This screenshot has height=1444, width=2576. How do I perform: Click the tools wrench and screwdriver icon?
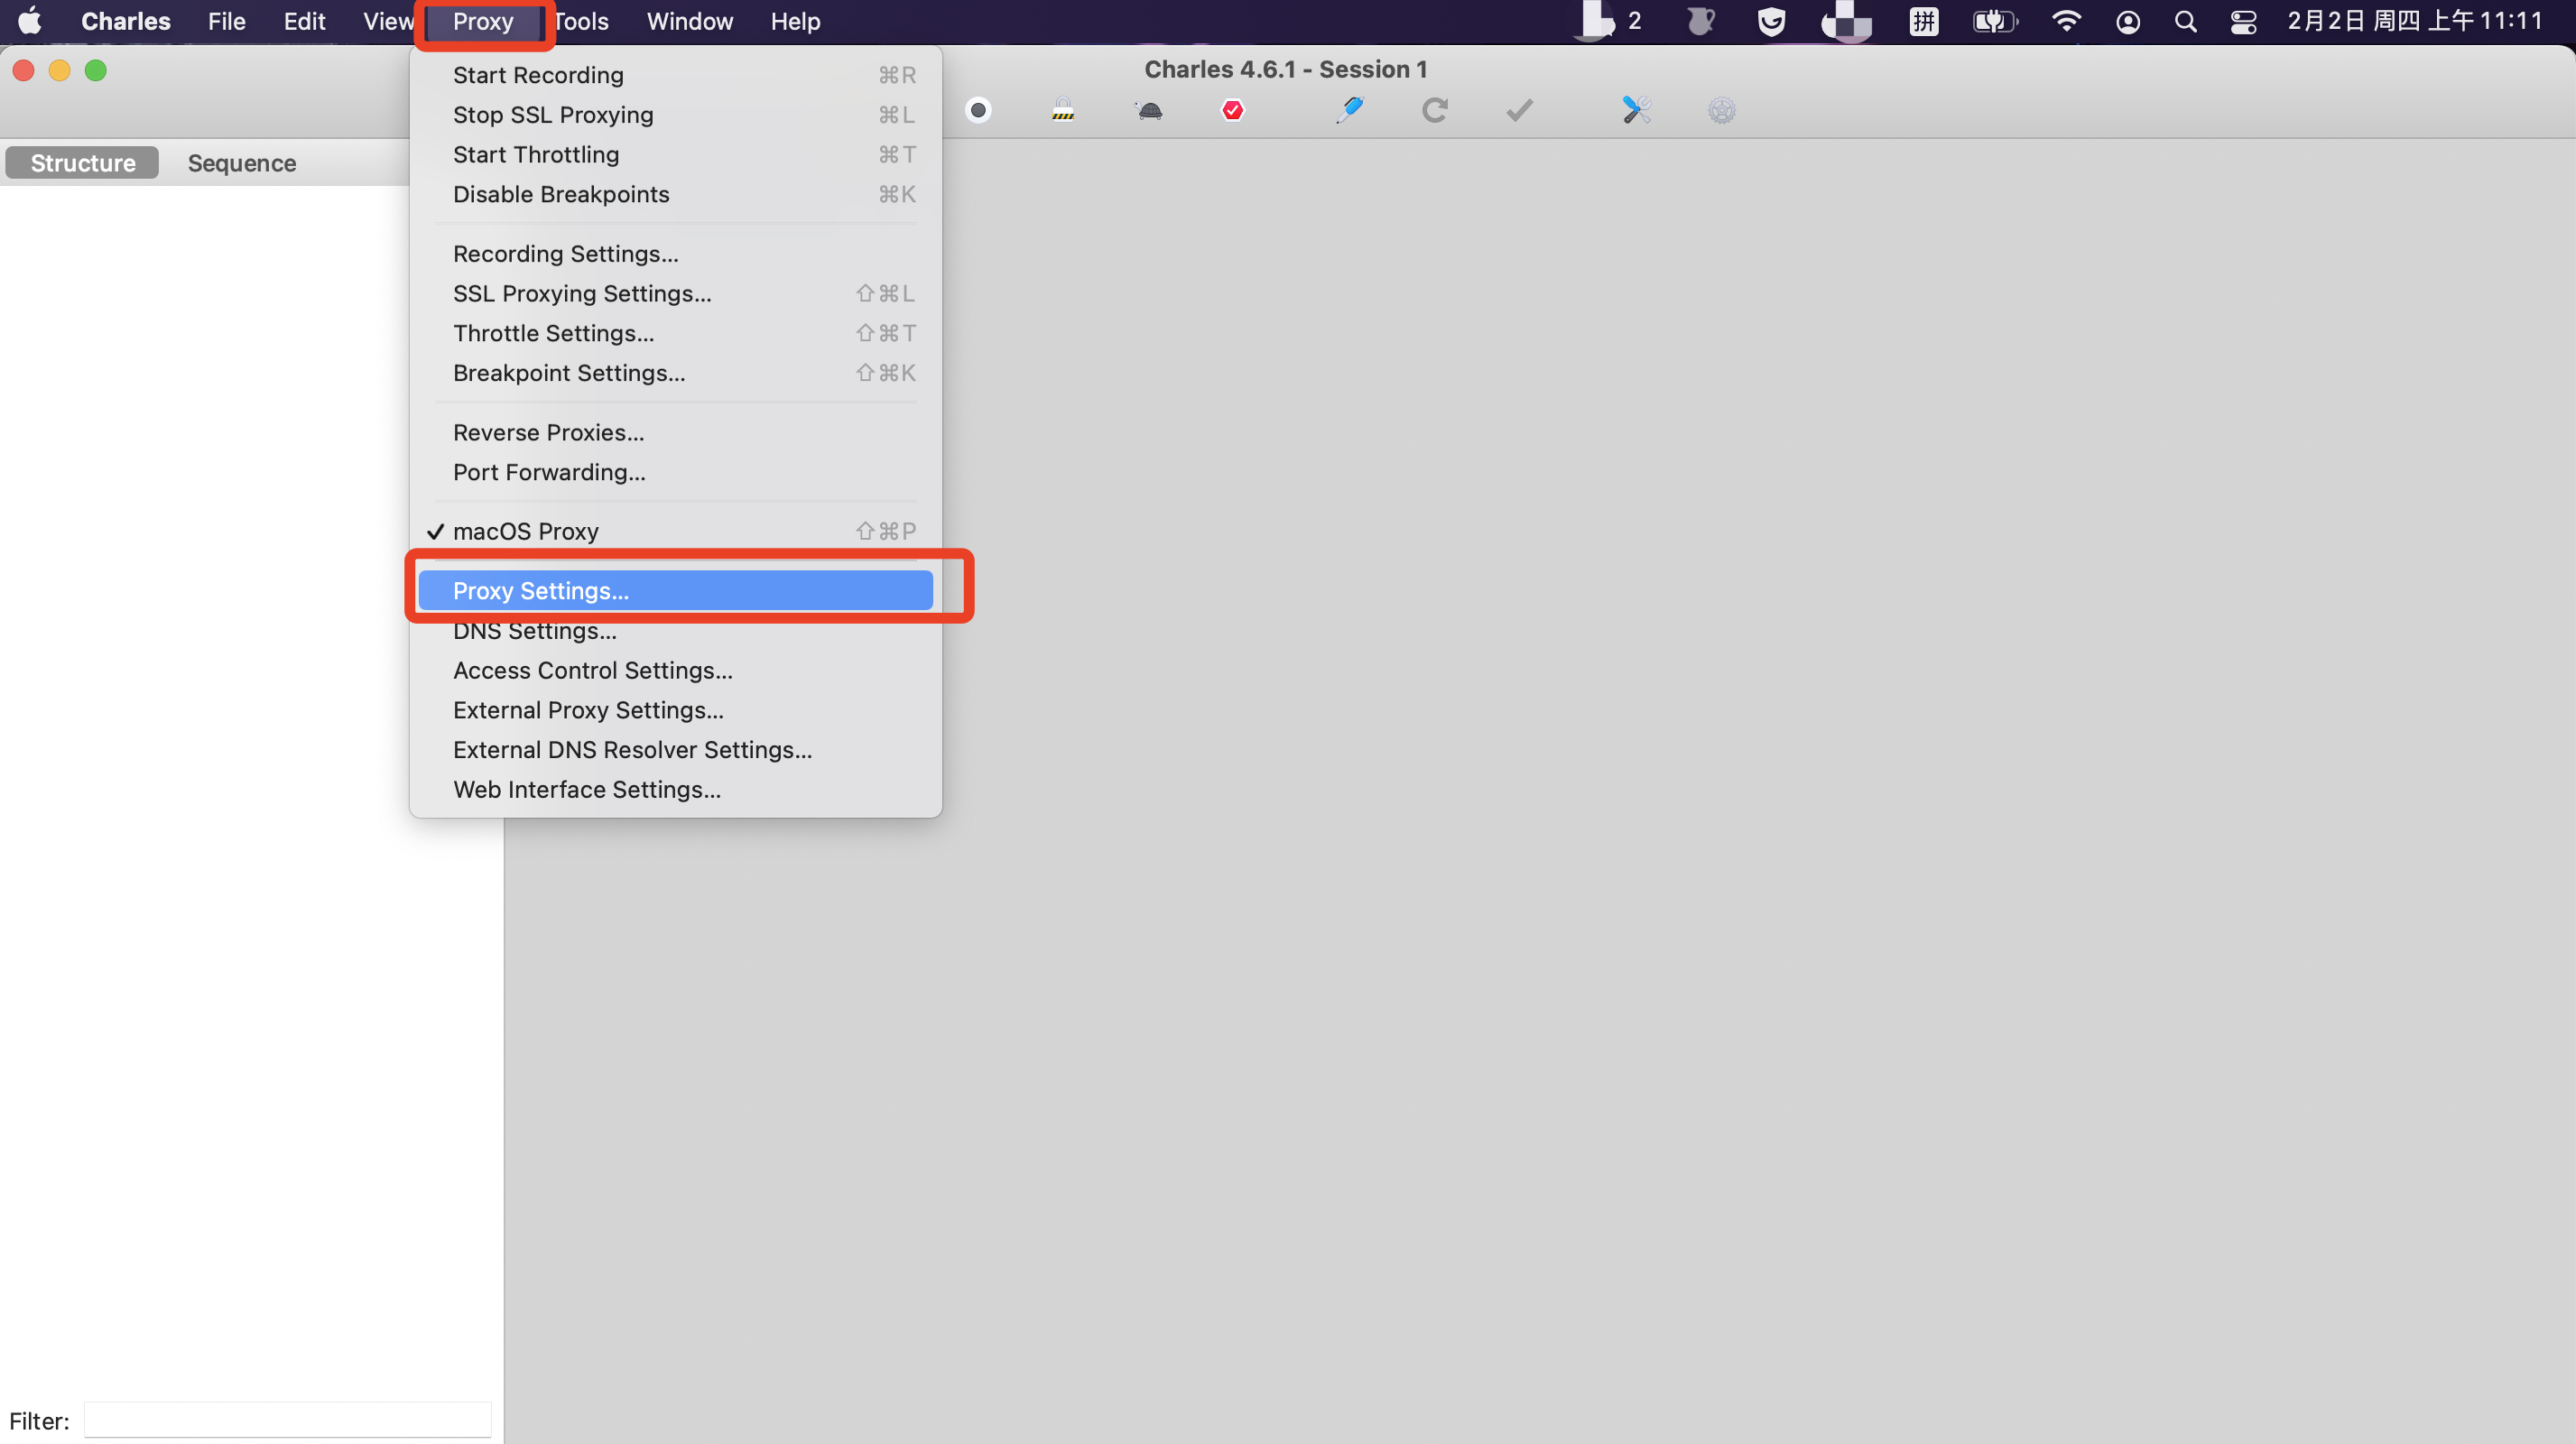(1636, 110)
